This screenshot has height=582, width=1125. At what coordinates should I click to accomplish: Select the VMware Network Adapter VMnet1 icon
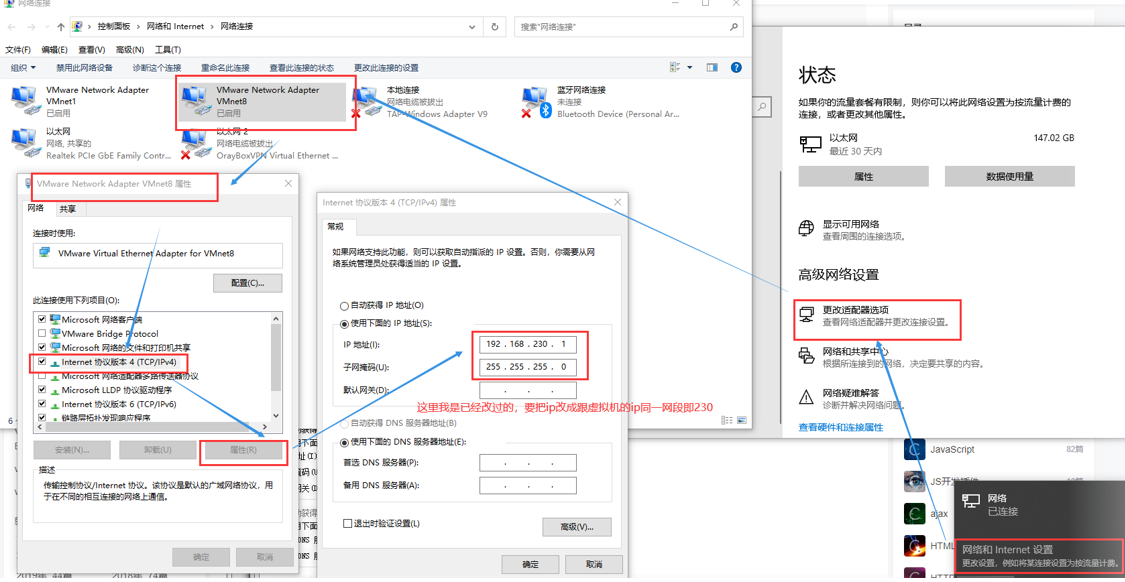(x=27, y=101)
